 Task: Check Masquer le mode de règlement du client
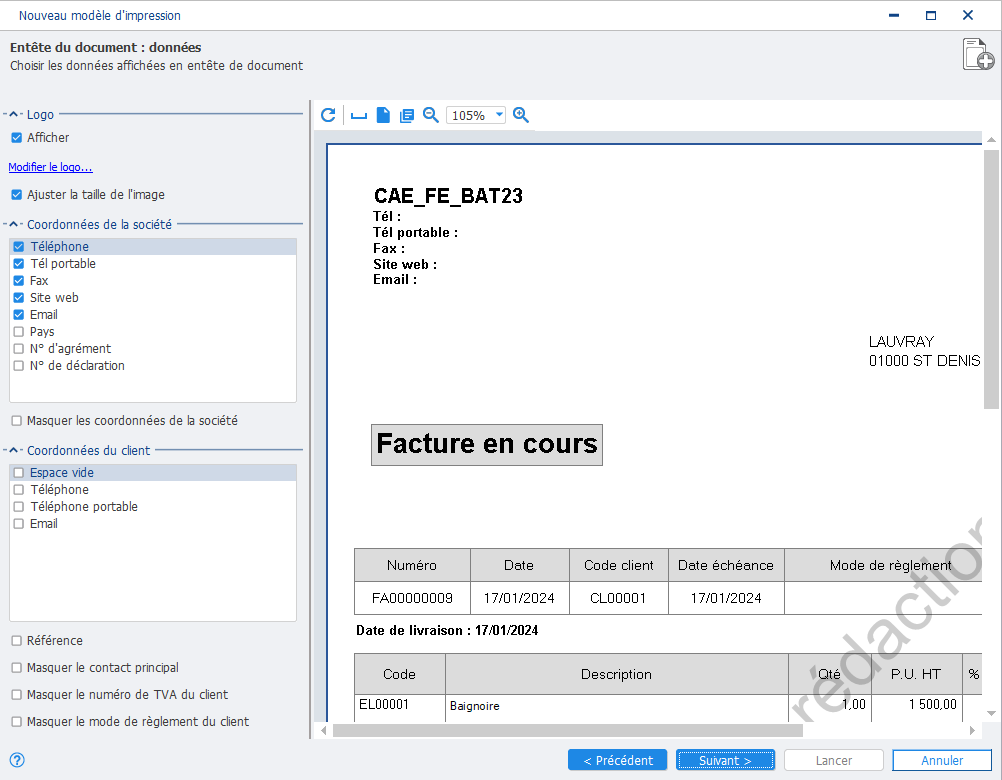tap(17, 722)
